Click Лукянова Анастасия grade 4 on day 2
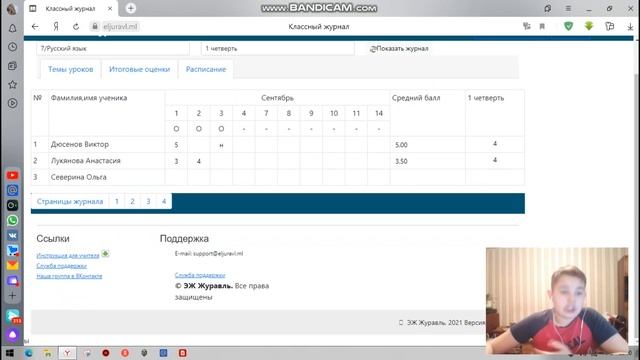This screenshot has height=360, width=640. [x=199, y=161]
